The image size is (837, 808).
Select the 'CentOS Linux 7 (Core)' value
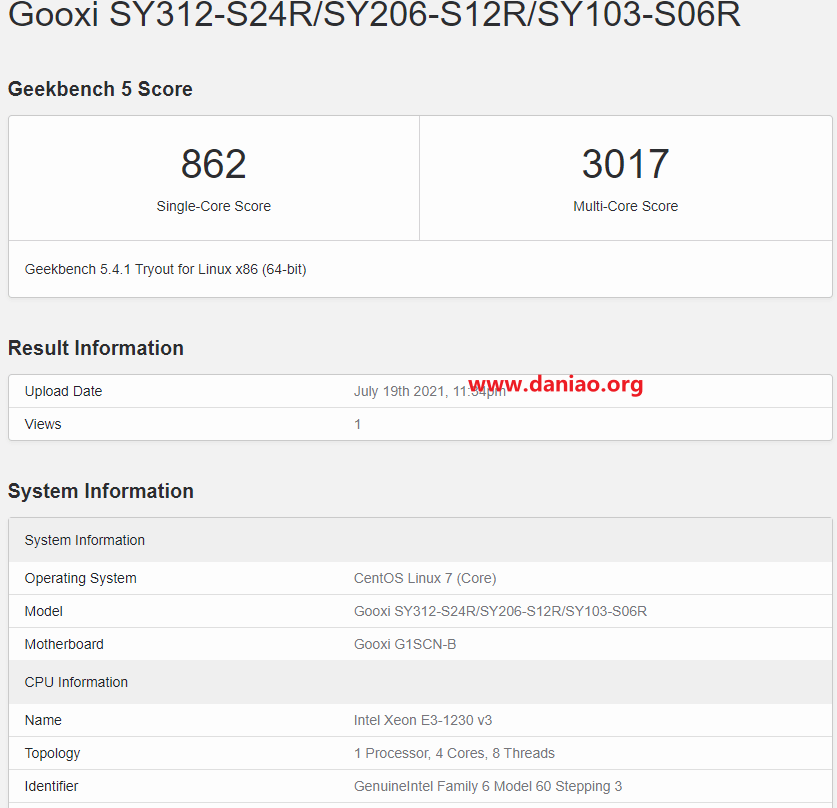click(x=425, y=578)
